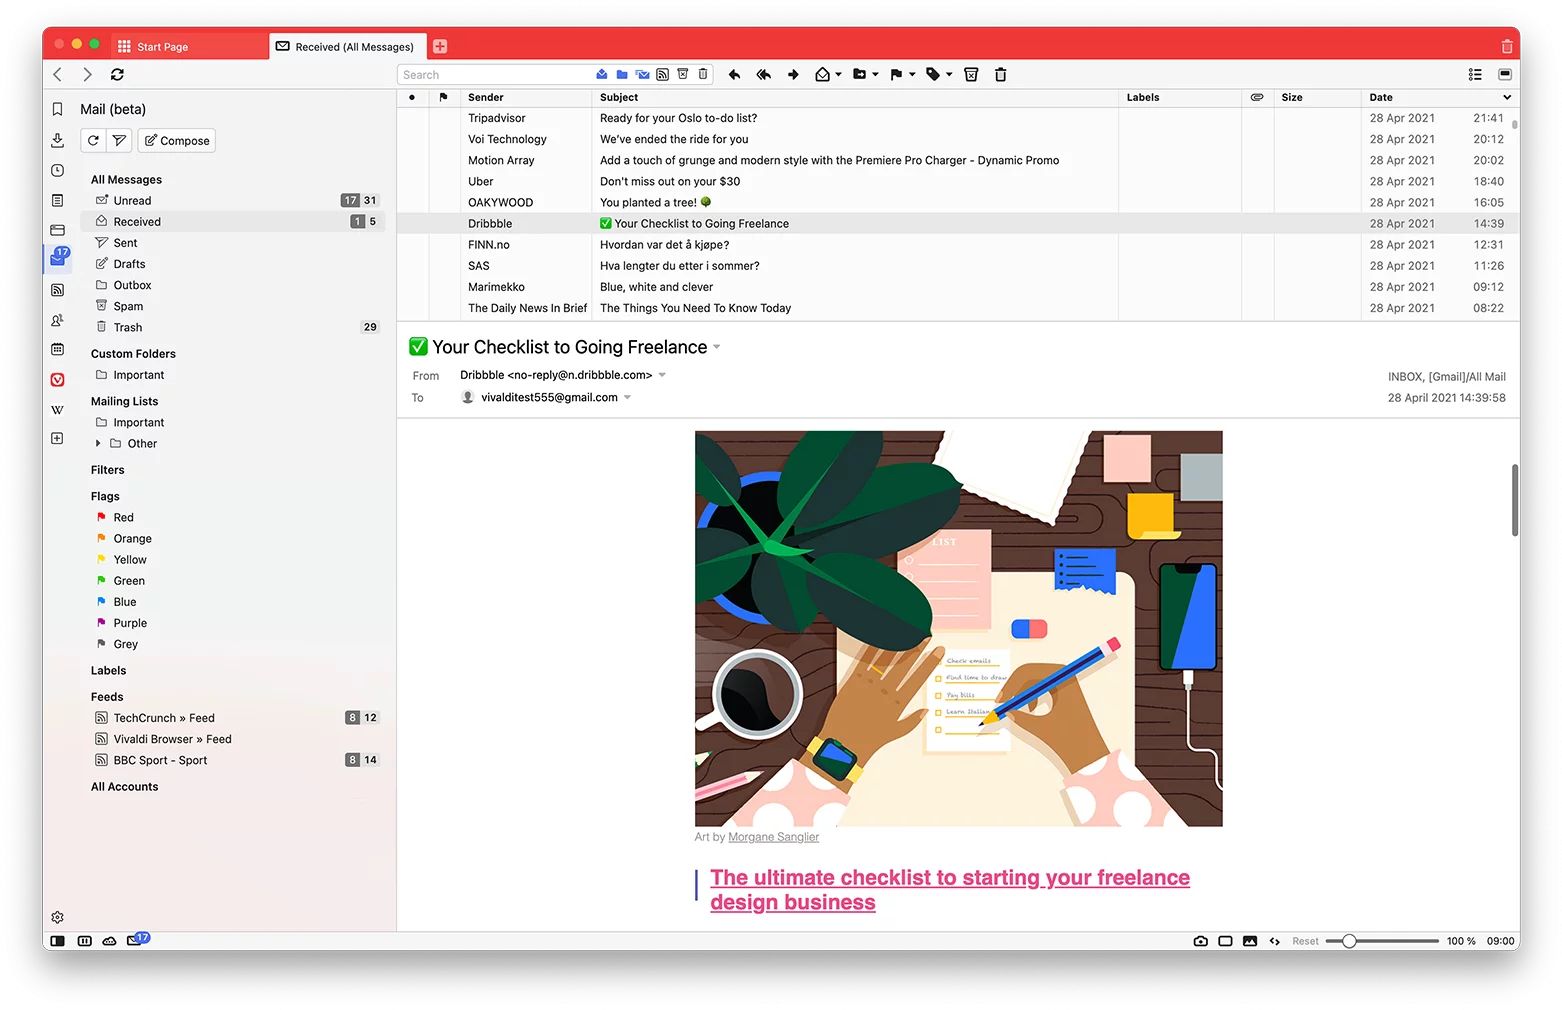1562x1010 pixels.
Task: Toggle show trash filter in search field
Action: coord(703,74)
